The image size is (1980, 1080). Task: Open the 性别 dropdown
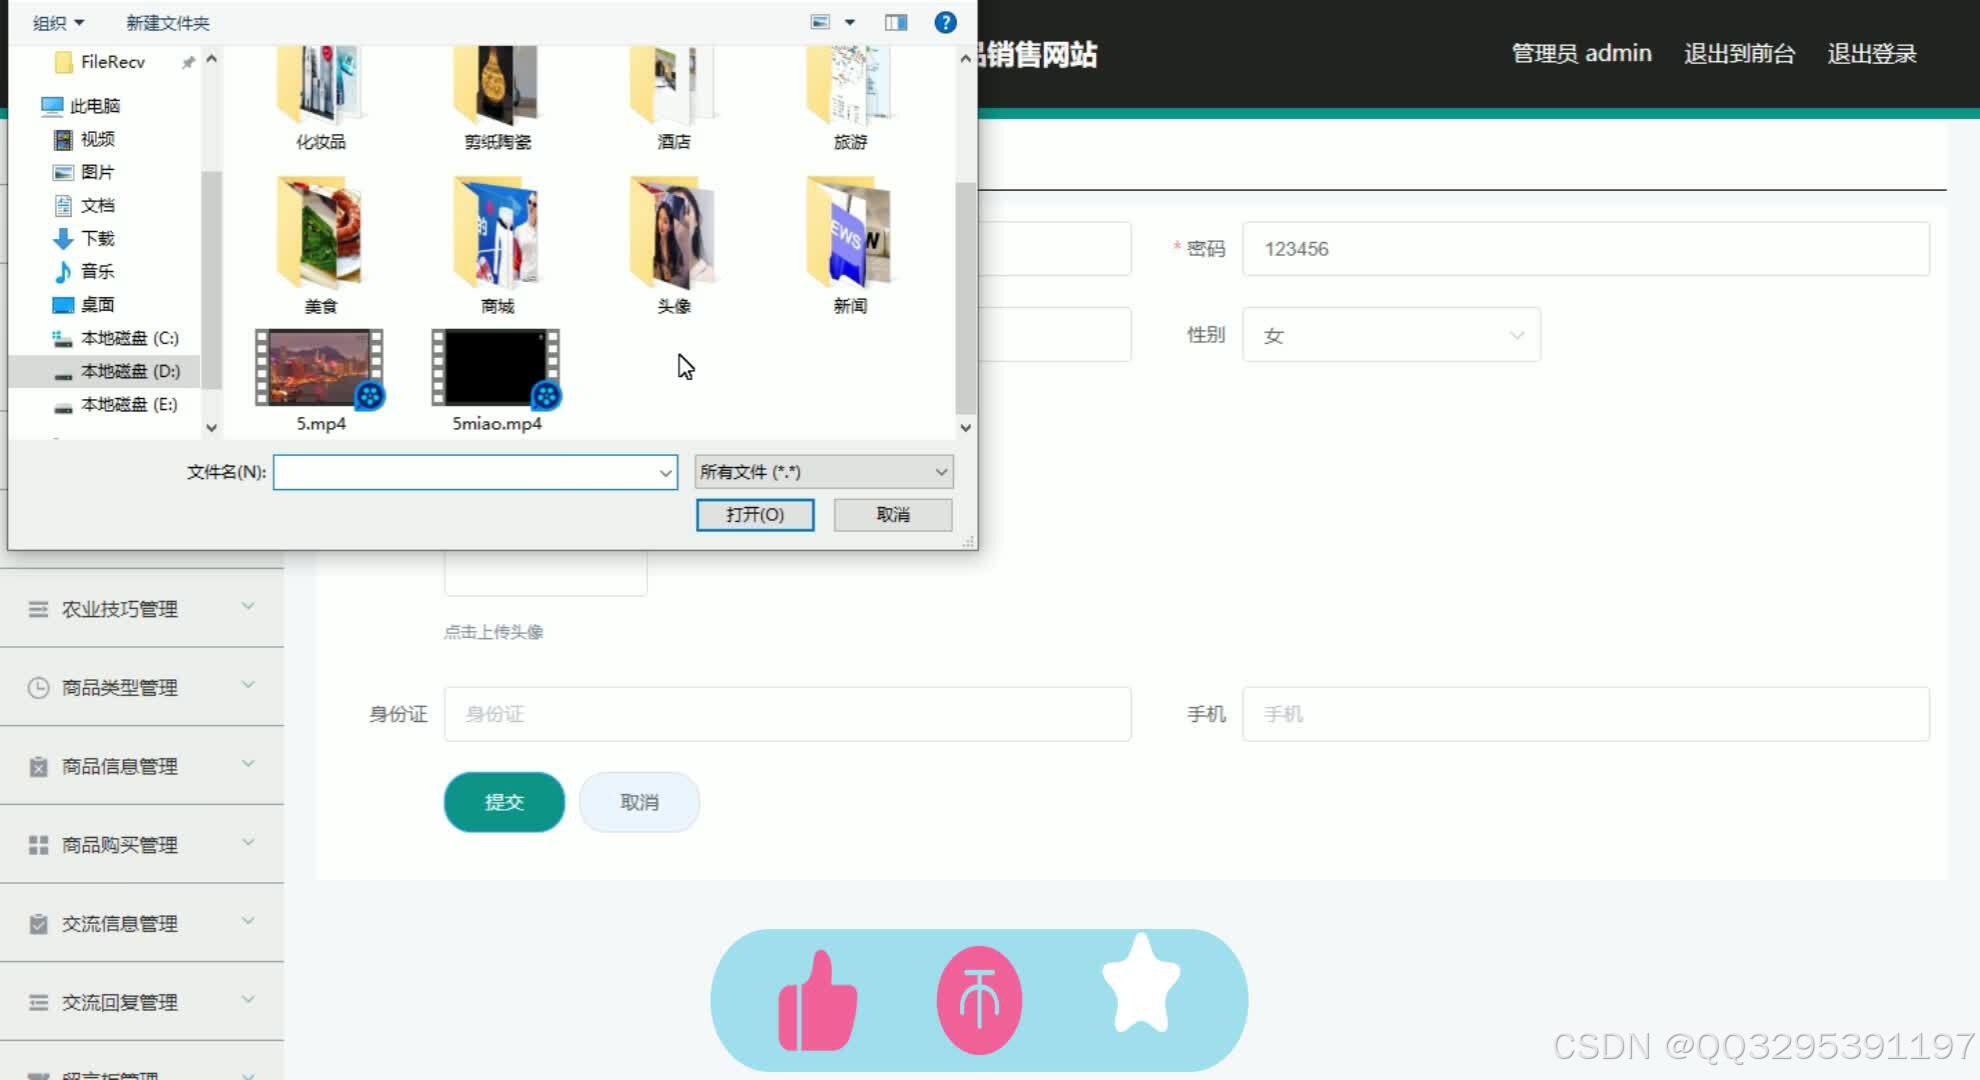coord(1391,335)
